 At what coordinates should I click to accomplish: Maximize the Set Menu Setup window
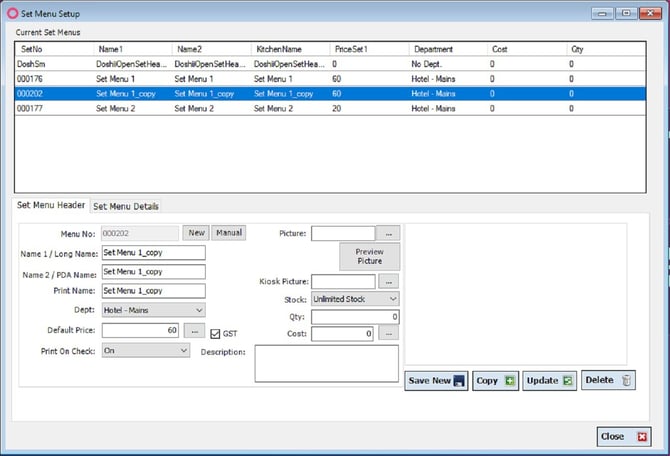click(626, 14)
